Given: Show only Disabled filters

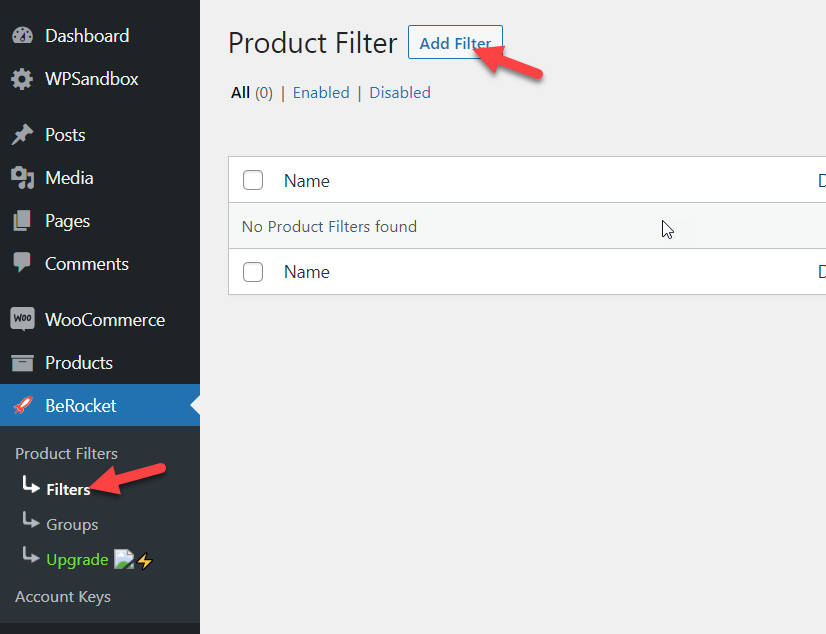Looking at the screenshot, I should click(400, 93).
